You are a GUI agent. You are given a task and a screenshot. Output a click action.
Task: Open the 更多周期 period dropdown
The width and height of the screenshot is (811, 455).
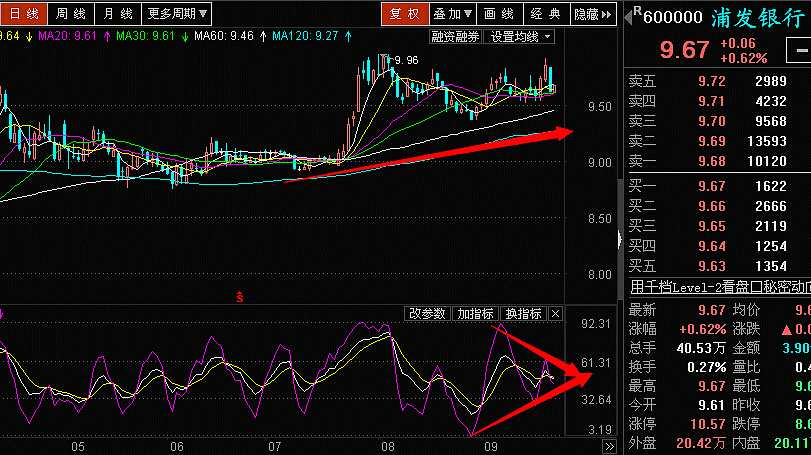[x=176, y=13]
